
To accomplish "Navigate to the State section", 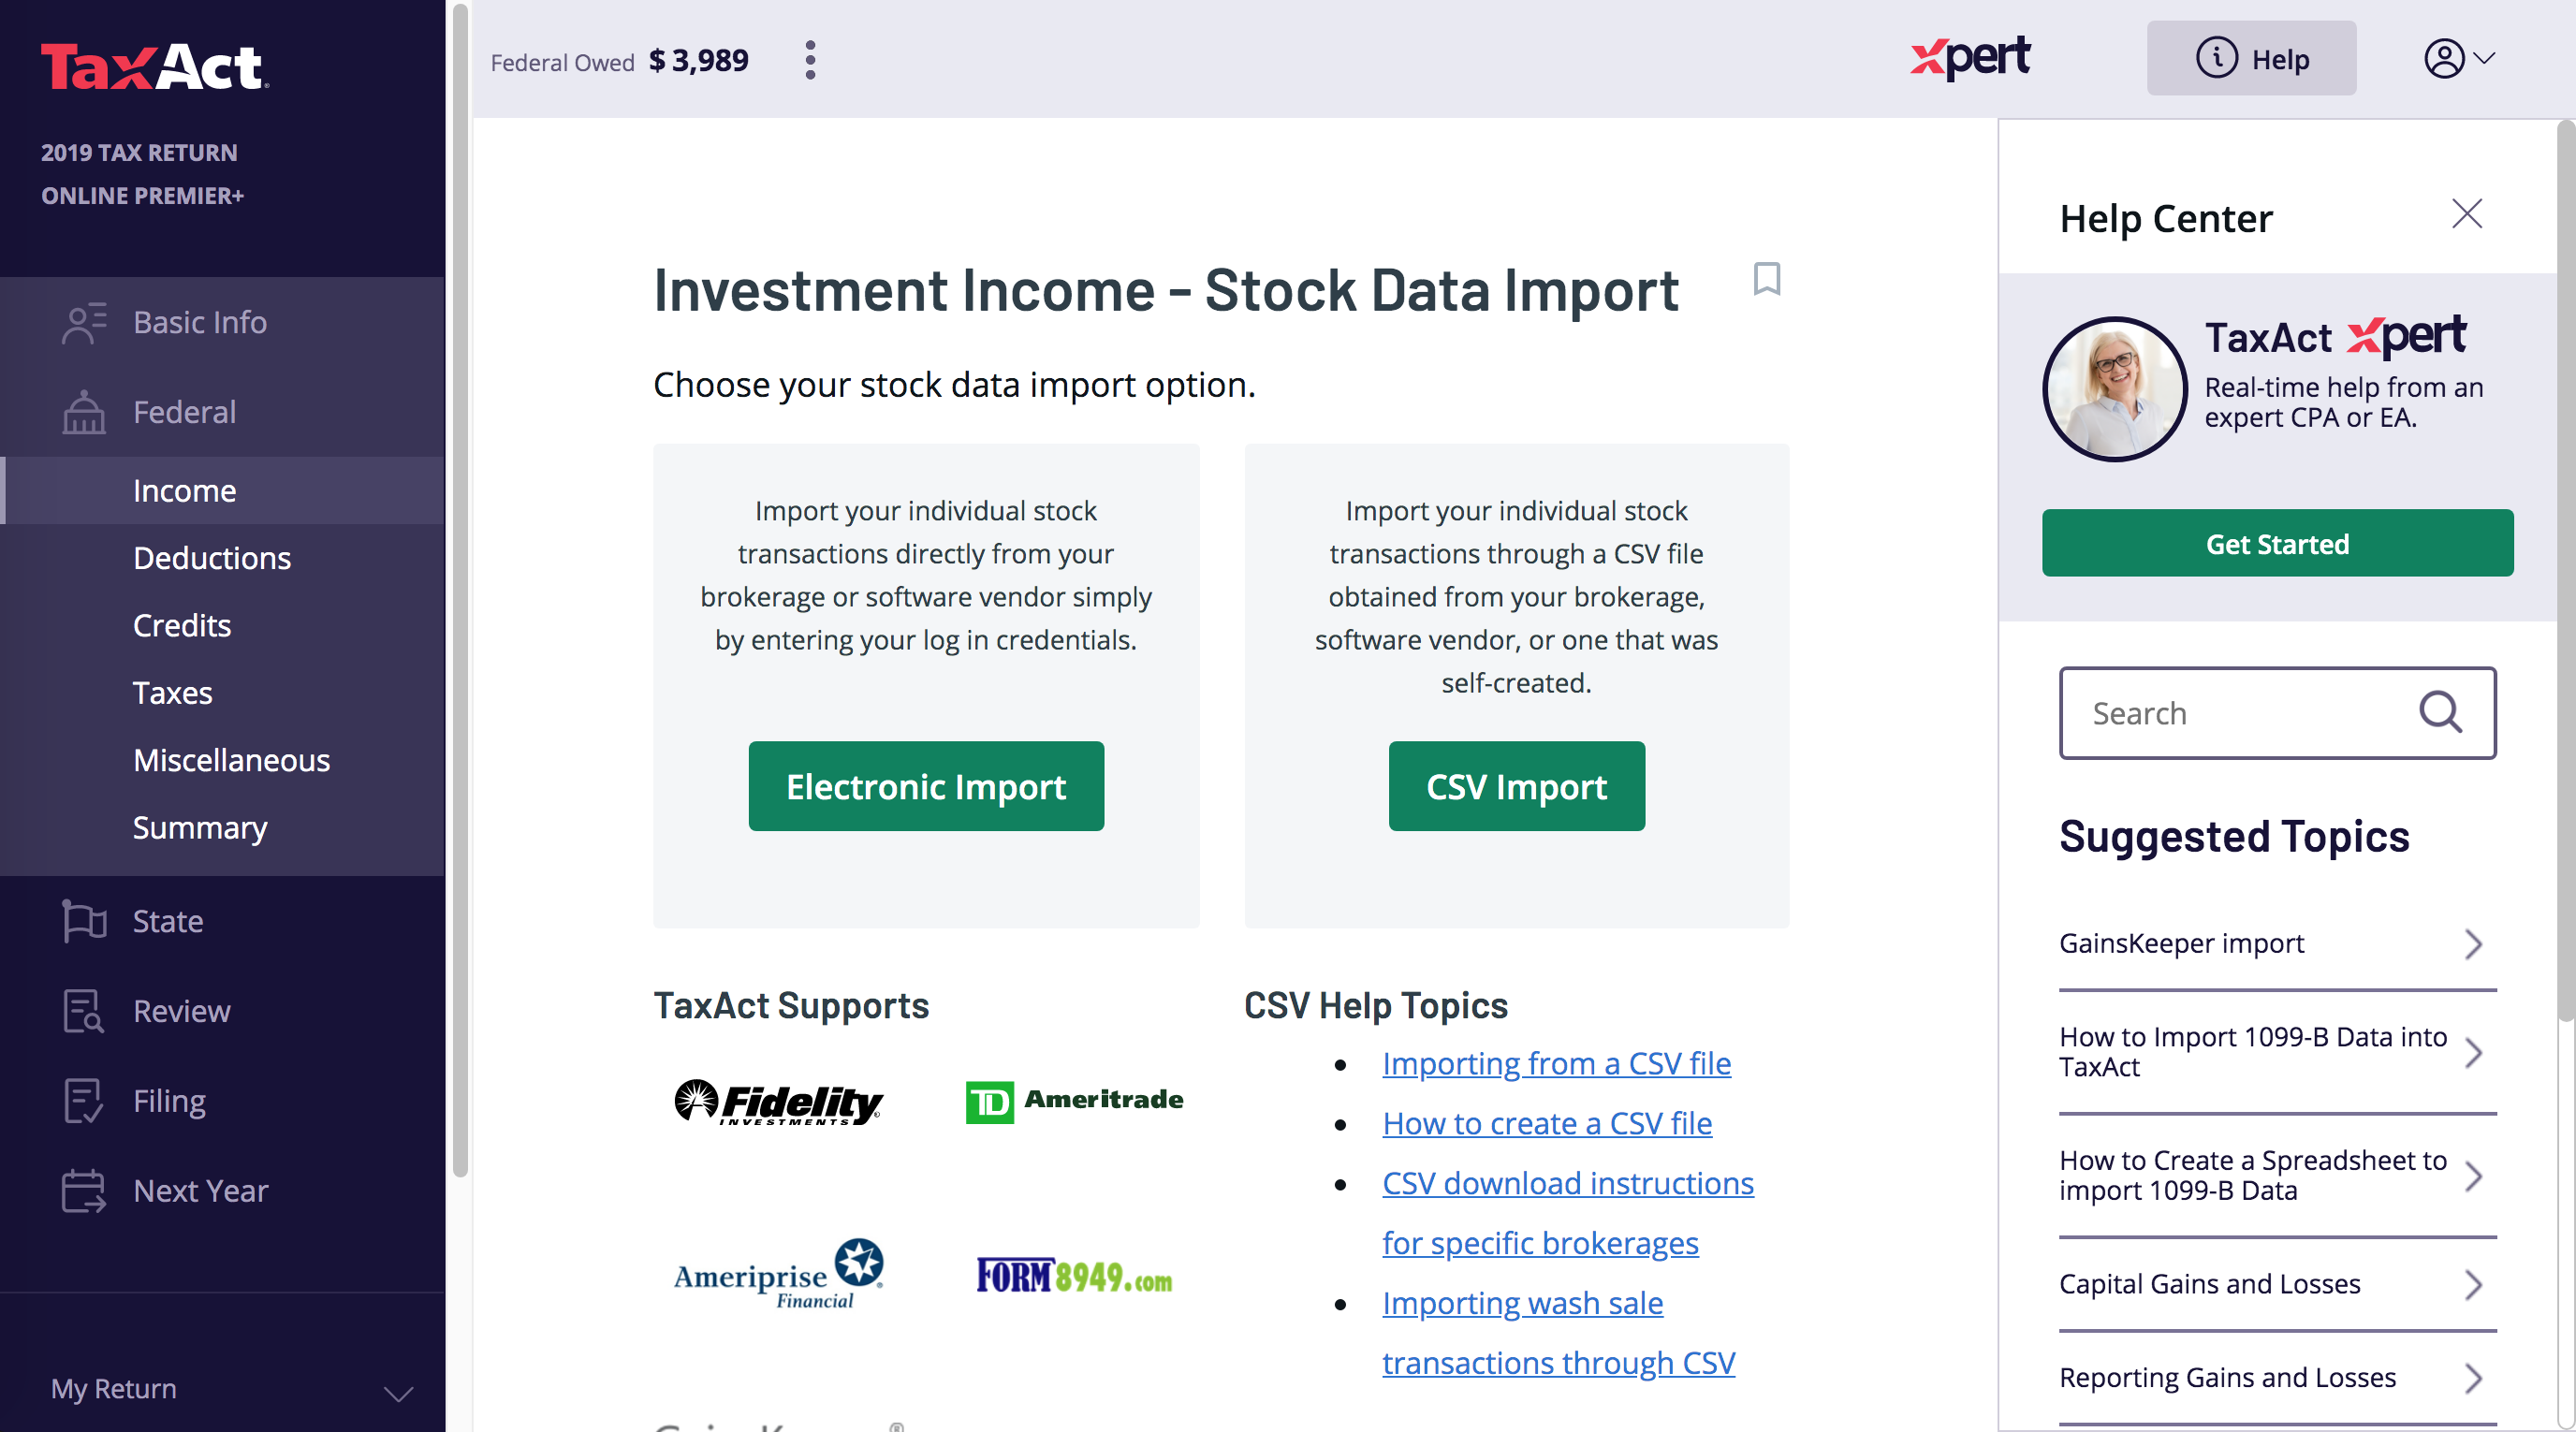I will tap(168, 919).
